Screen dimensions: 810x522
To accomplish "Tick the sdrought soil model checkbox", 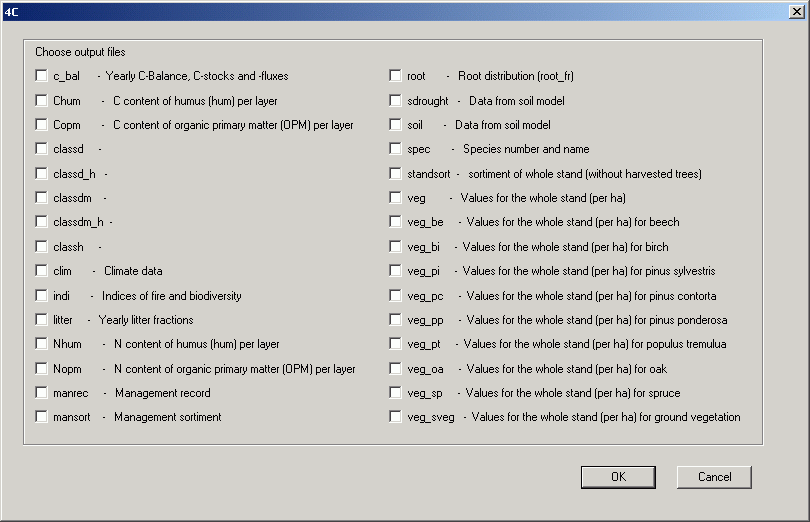I will click(396, 101).
